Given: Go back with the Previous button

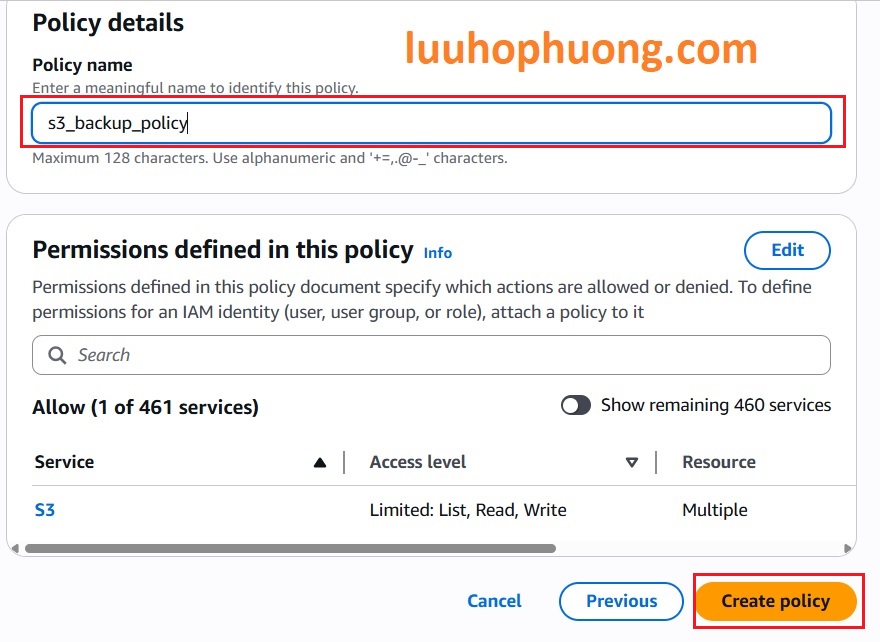Looking at the screenshot, I should pyautogui.click(x=621, y=601).
